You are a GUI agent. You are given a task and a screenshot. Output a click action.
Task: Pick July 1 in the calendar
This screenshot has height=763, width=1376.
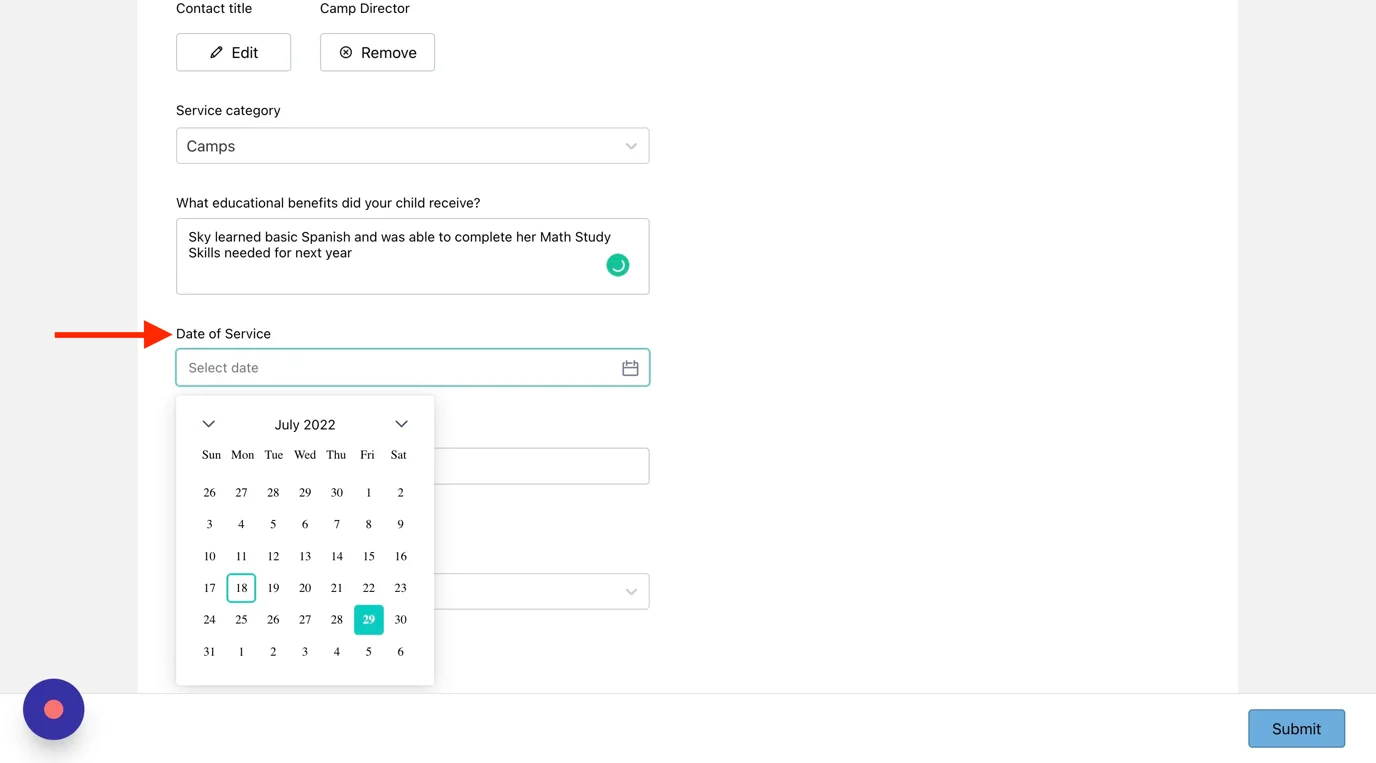[369, 492]
